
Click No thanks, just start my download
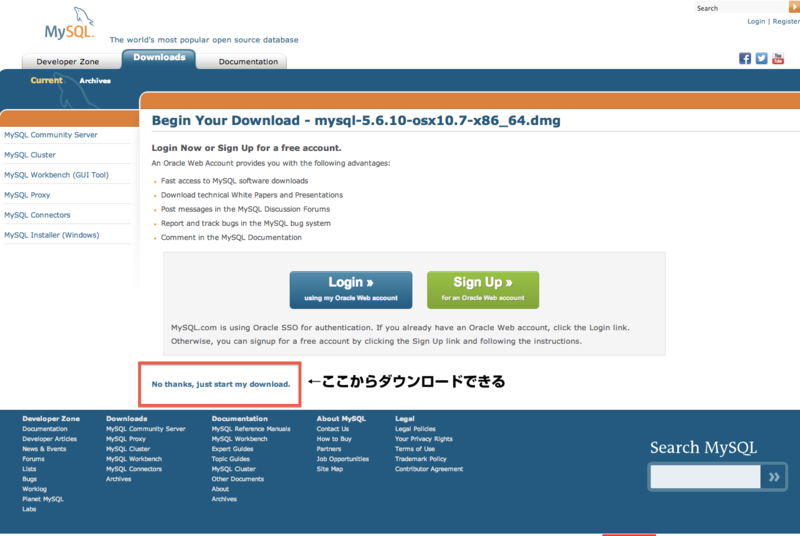(221, 384)
